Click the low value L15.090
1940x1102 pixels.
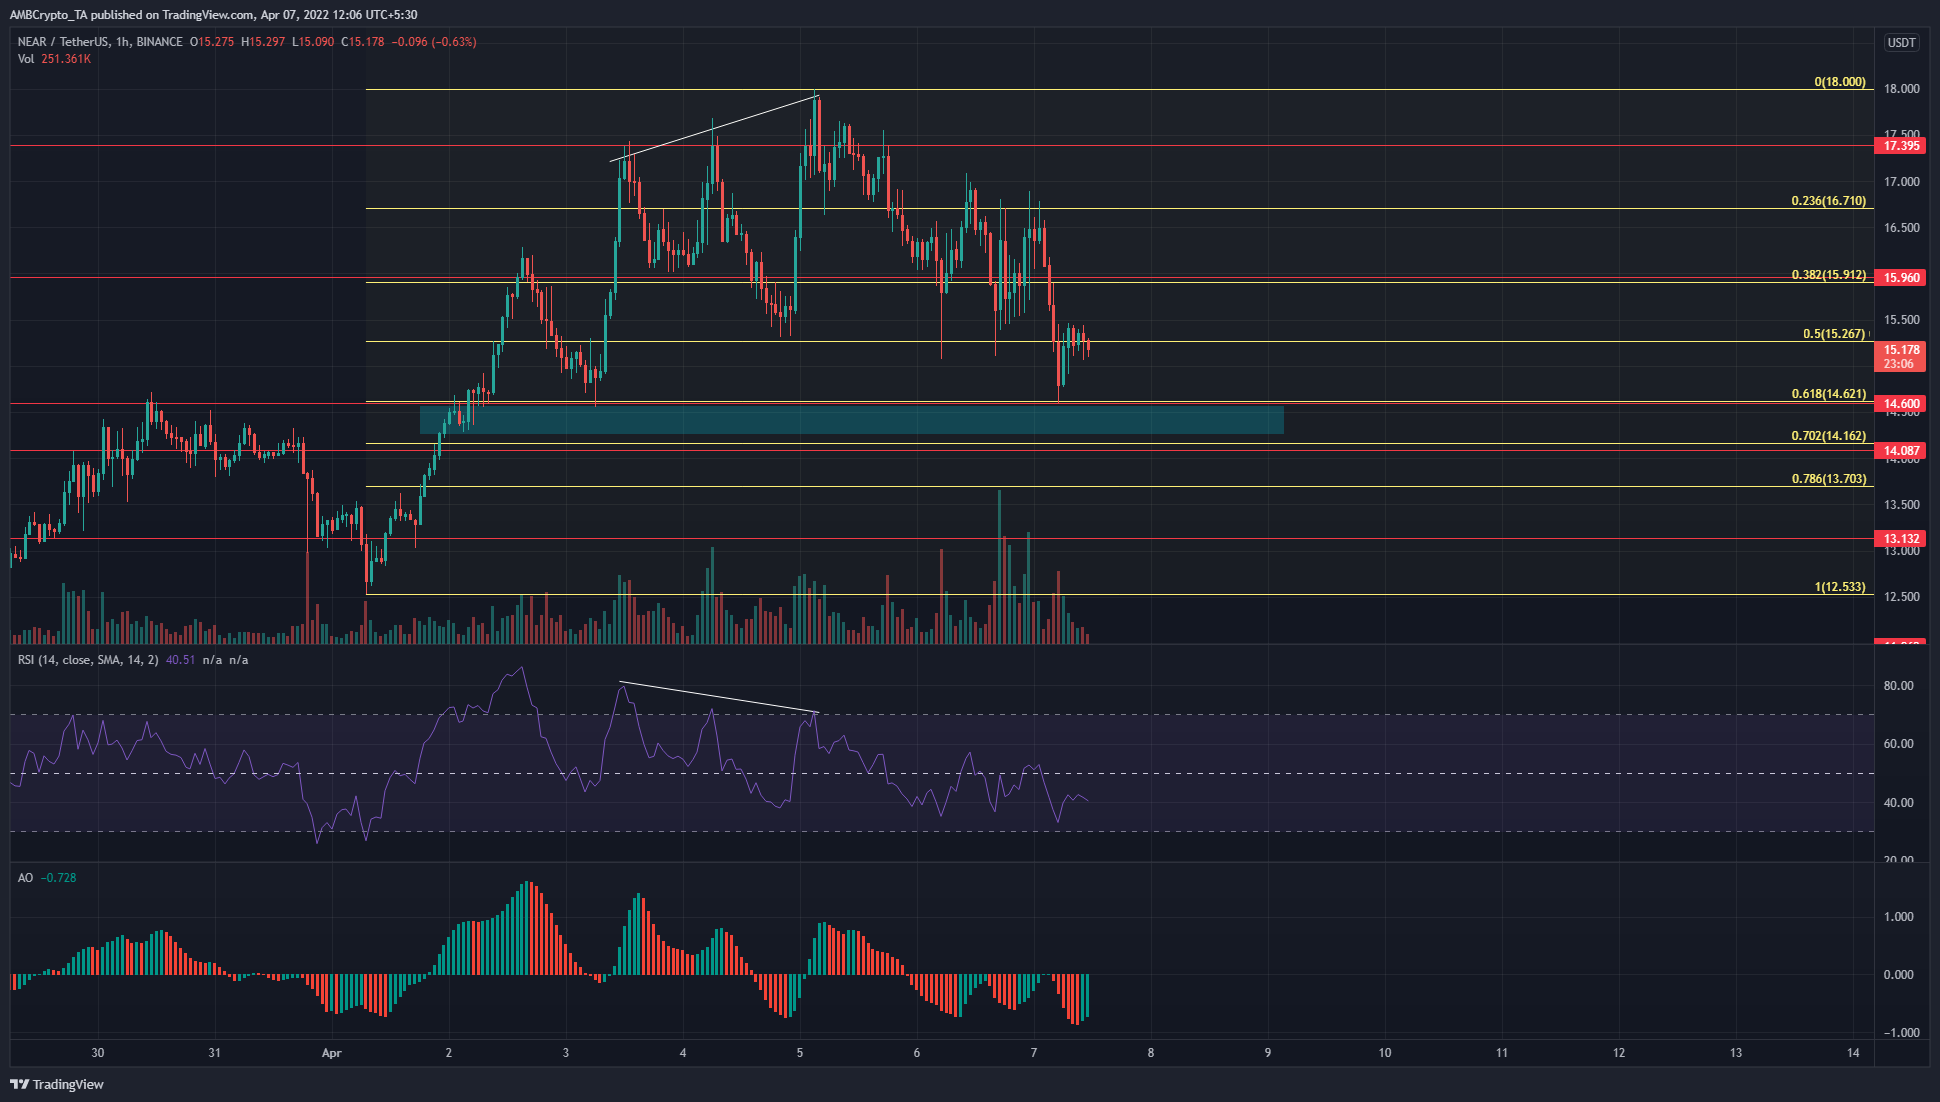312,42
